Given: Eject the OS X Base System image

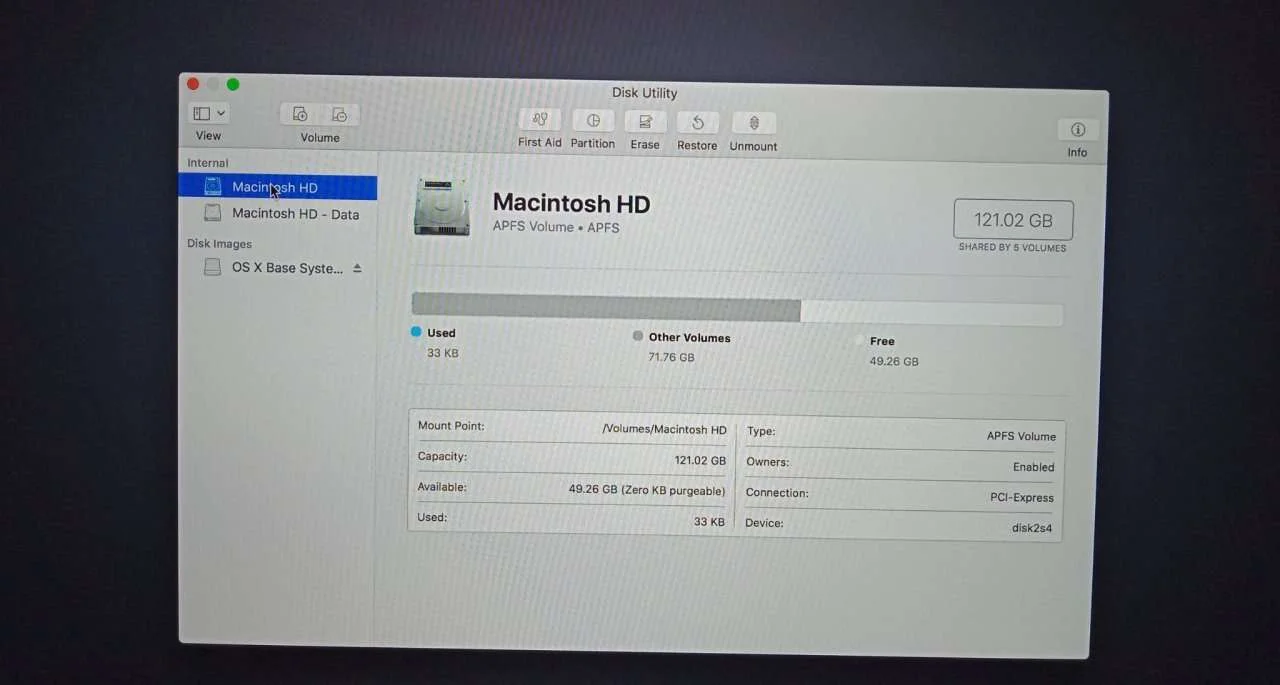Looking at the screenshot, I should click(x=357, y=268).
